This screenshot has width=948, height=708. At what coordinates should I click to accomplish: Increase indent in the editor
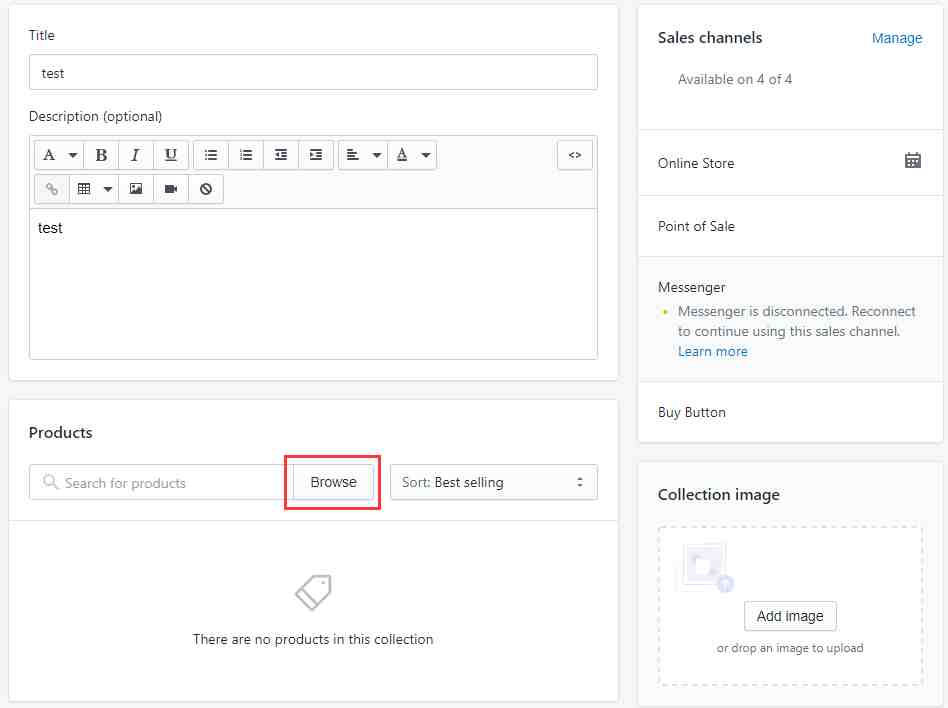(x=316, y=155)
